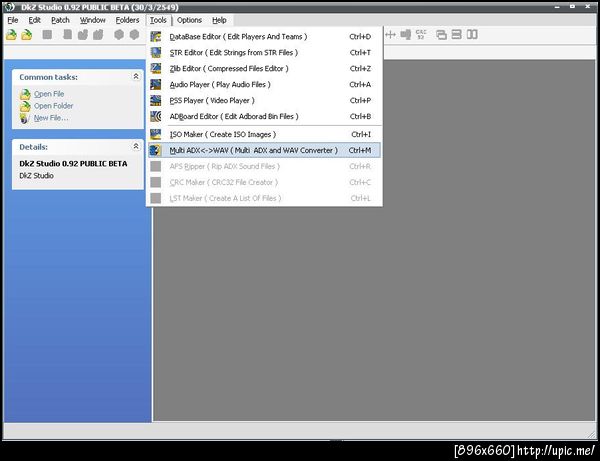Click the ISO Maker menu icon
This screenshot has height=461, width=600.
(156, 134)
